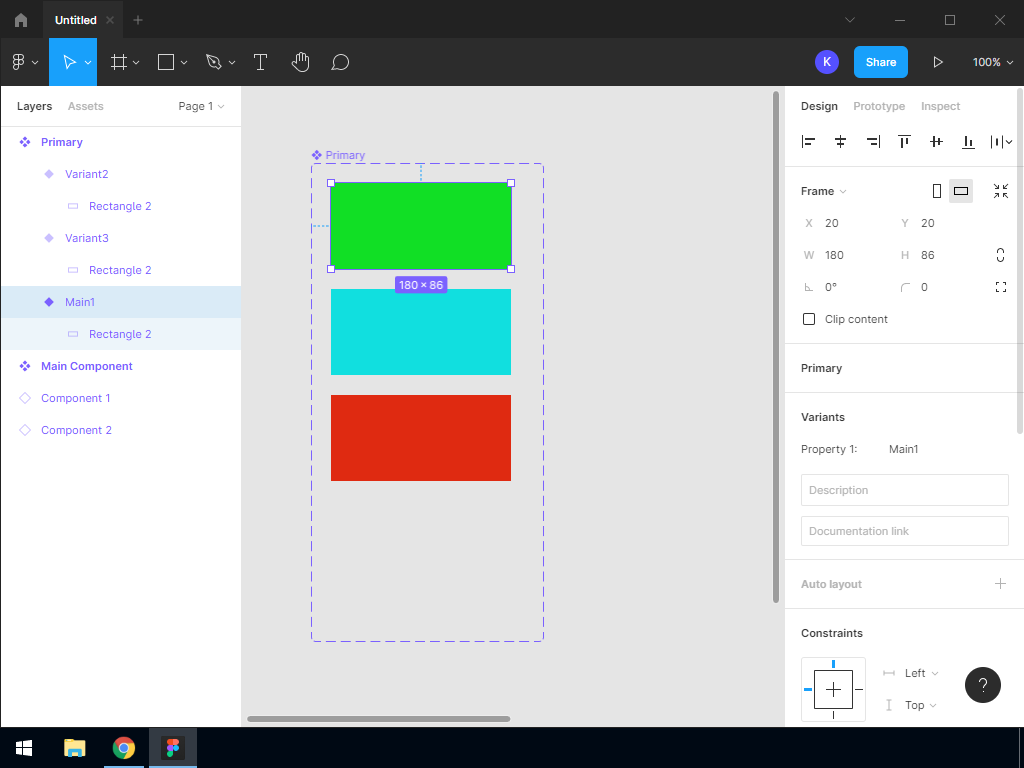Select the Hand tool
Screen dimensions: 1024x768
pos(300,62)
